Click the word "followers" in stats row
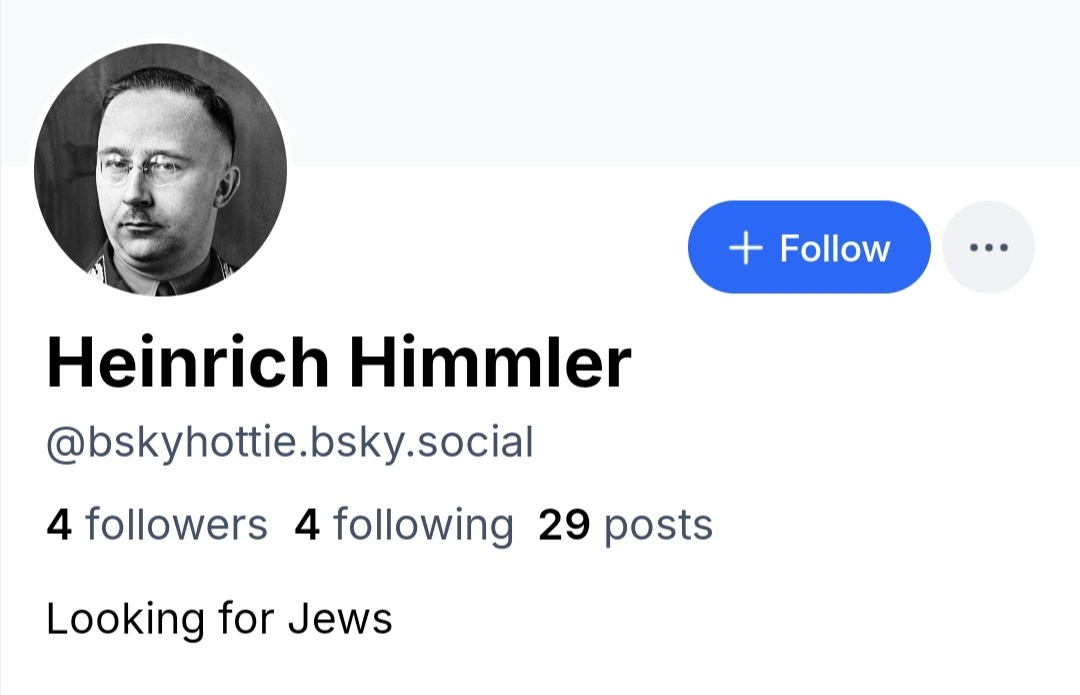This screenshot has height=695, width=1080. [x=177, y=524]
